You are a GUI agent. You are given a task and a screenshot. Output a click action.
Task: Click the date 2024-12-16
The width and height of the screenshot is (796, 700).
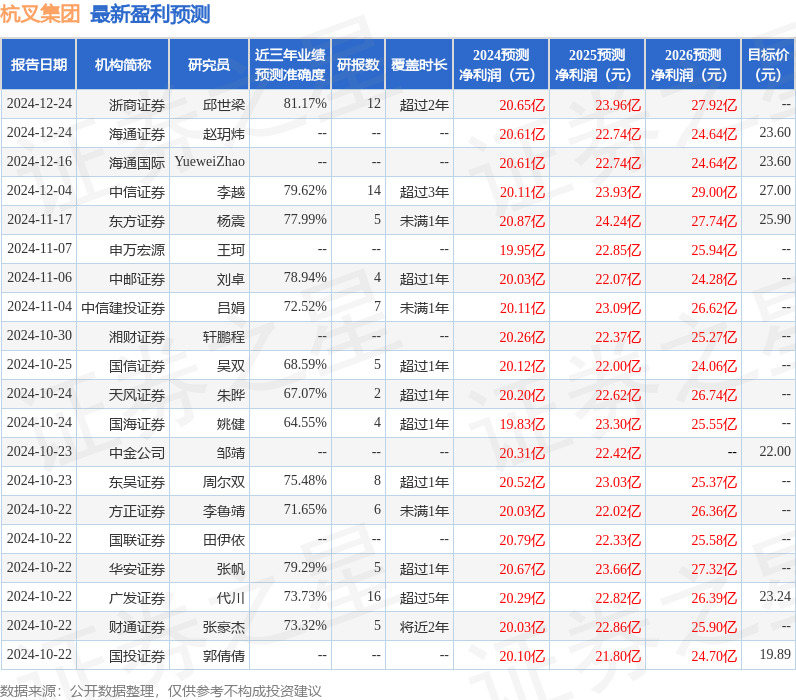(39, 161)
